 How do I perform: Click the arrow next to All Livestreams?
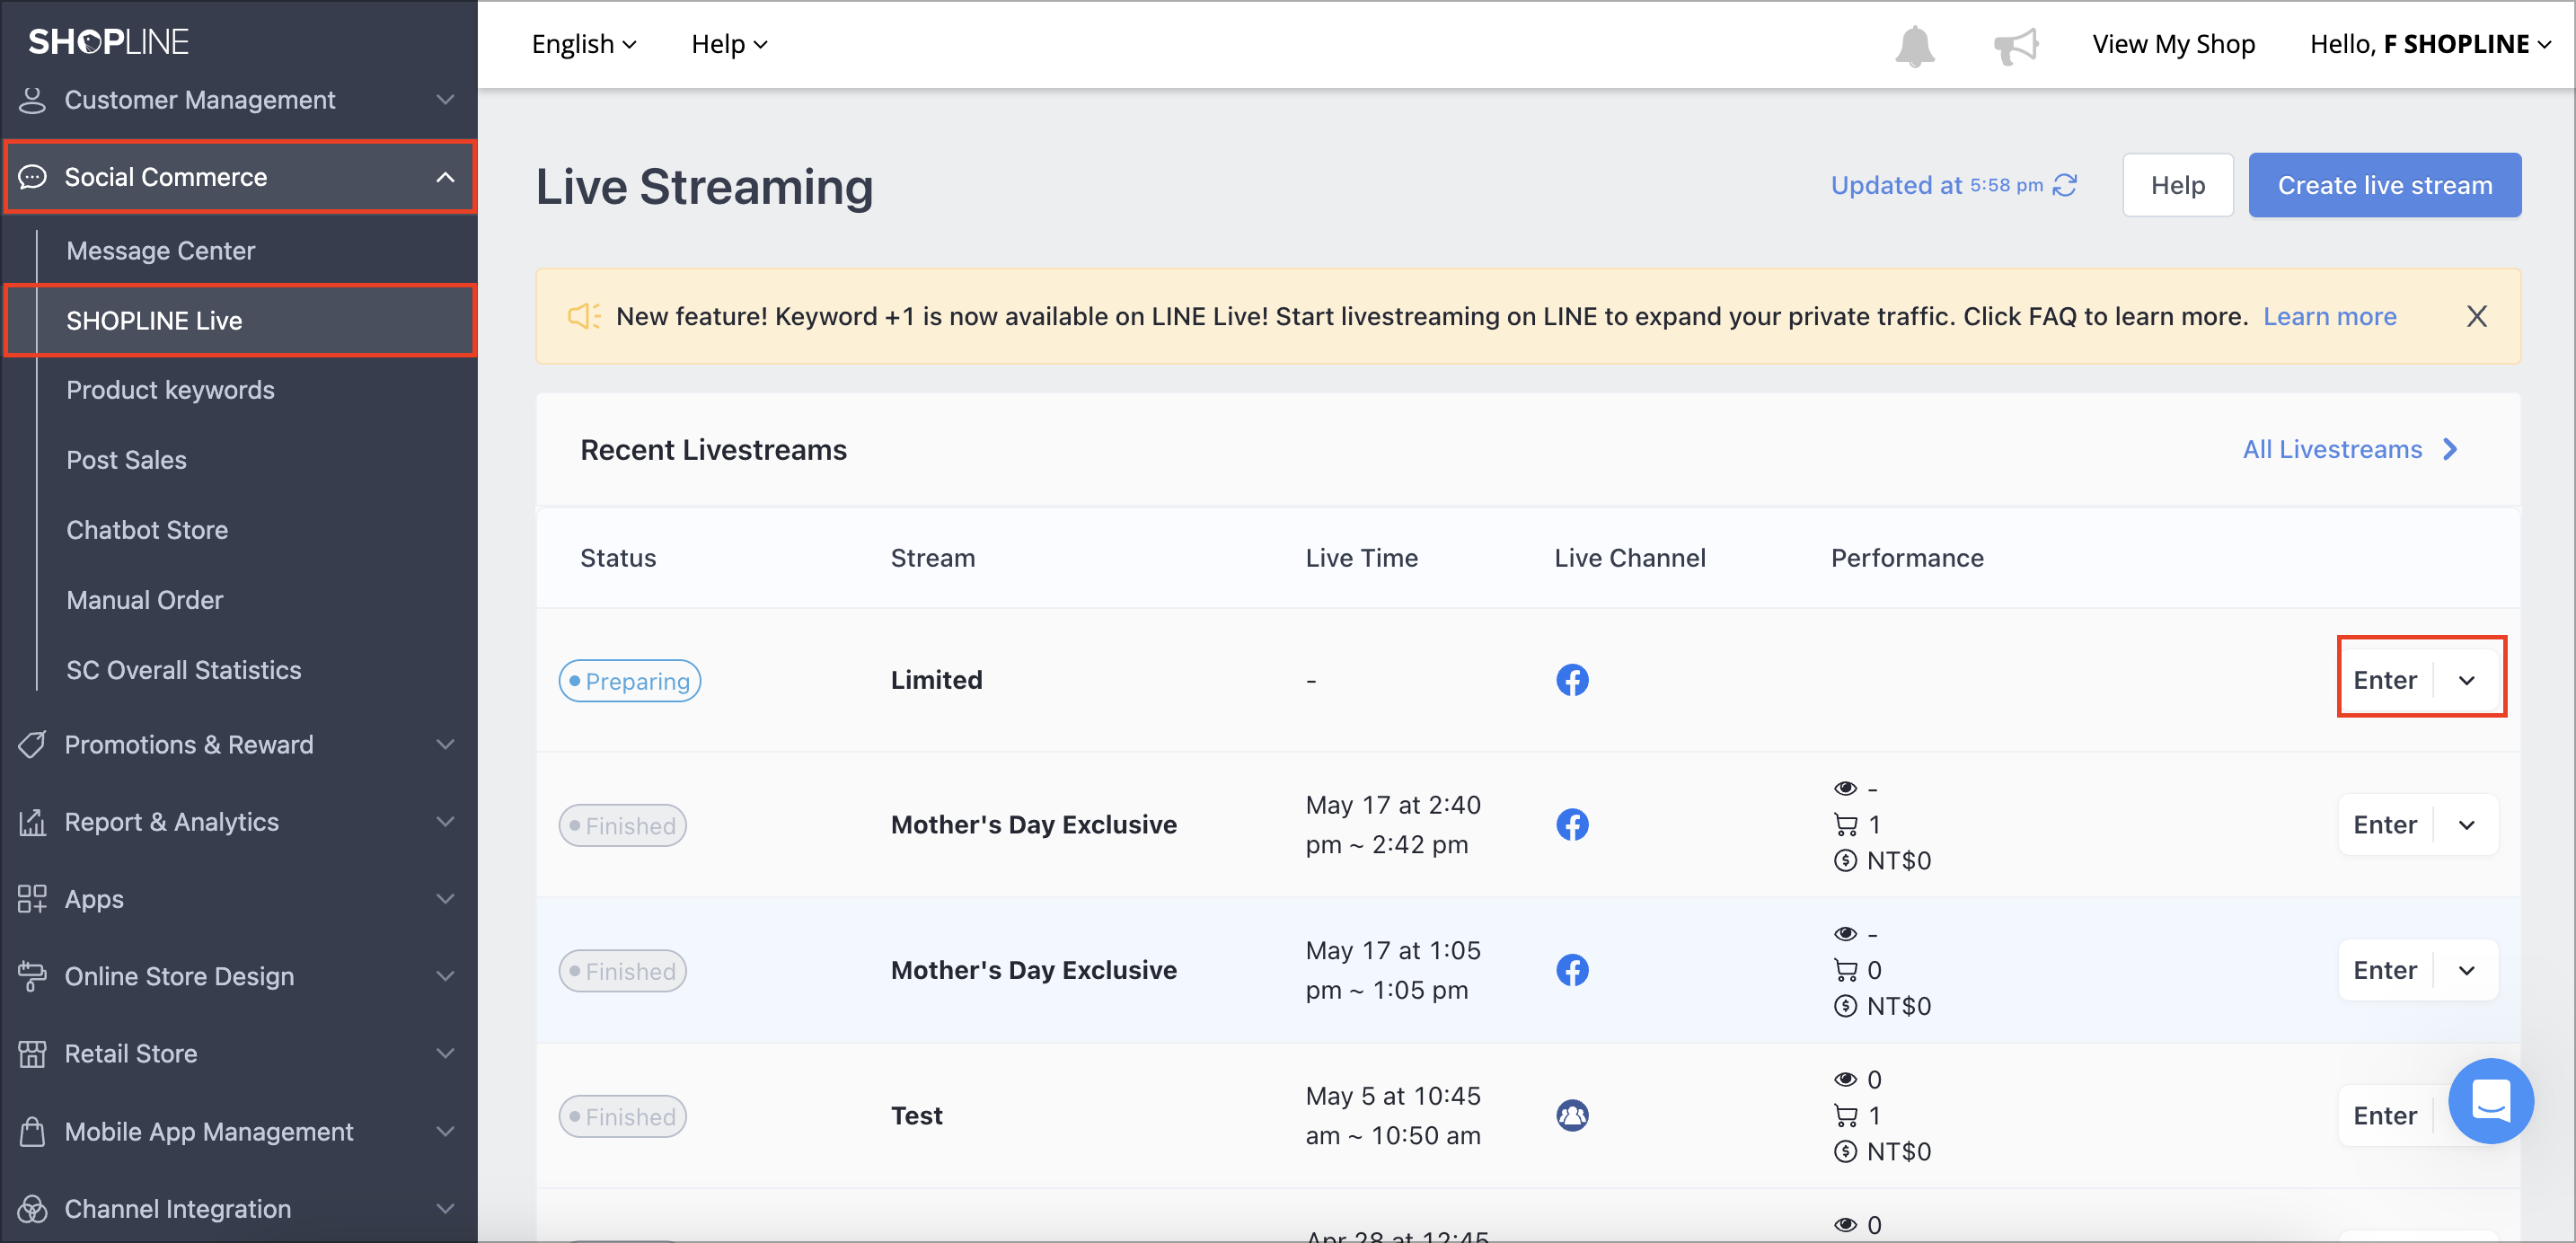click(x=2450, y=449)
